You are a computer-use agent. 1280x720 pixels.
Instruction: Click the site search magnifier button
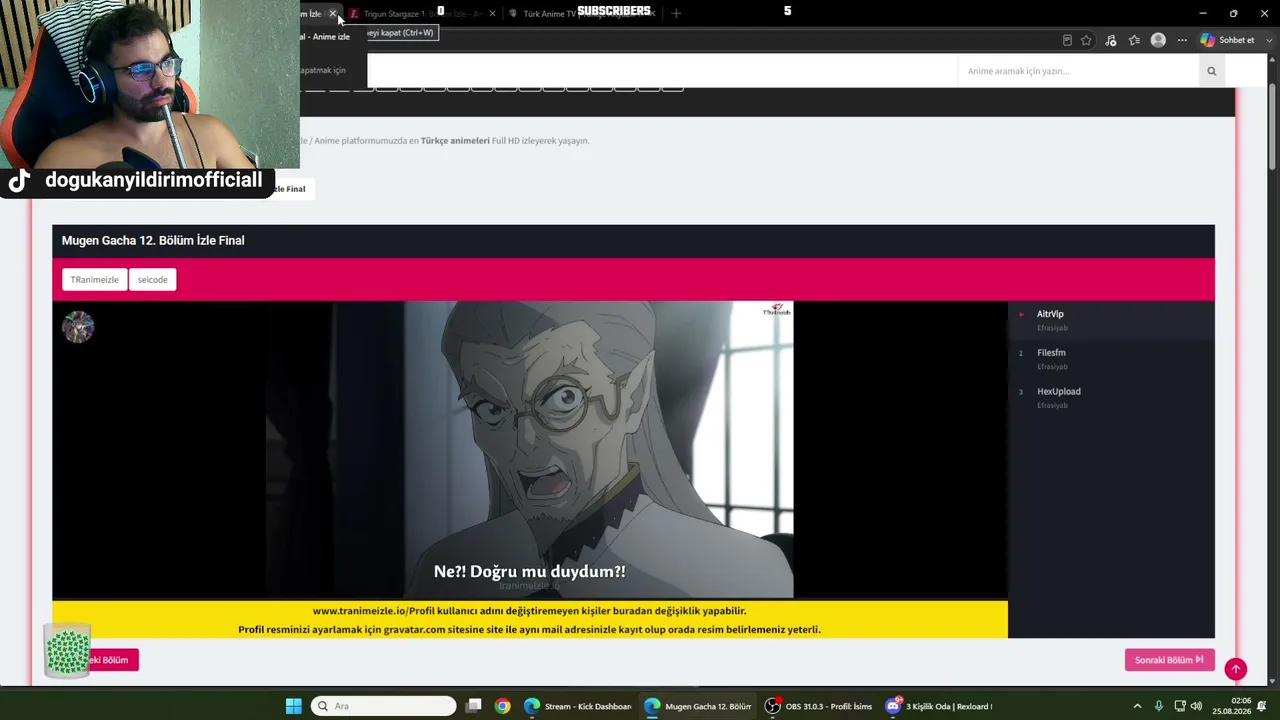tap(1211, 71)
